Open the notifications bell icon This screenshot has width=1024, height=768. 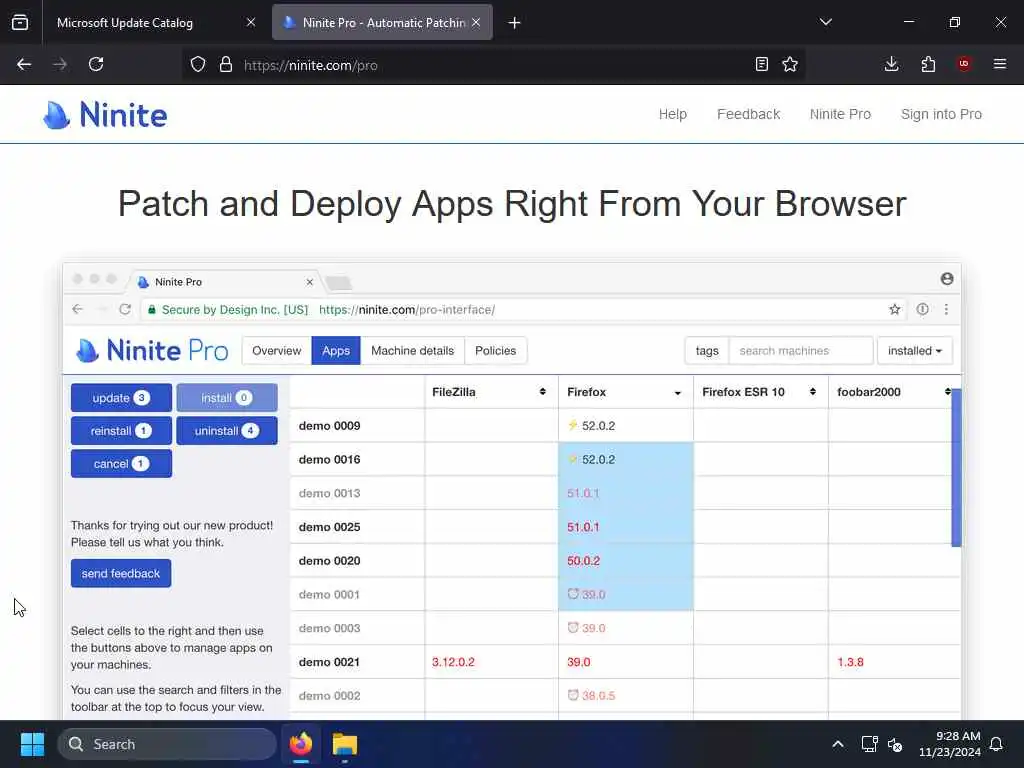(997, 744)
